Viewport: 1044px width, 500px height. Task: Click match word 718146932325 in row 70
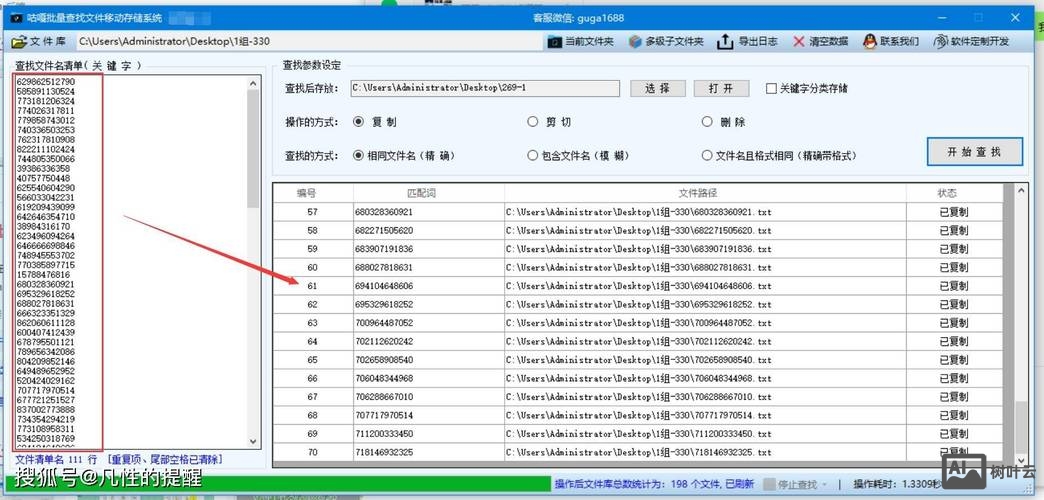tap(384, 452)
